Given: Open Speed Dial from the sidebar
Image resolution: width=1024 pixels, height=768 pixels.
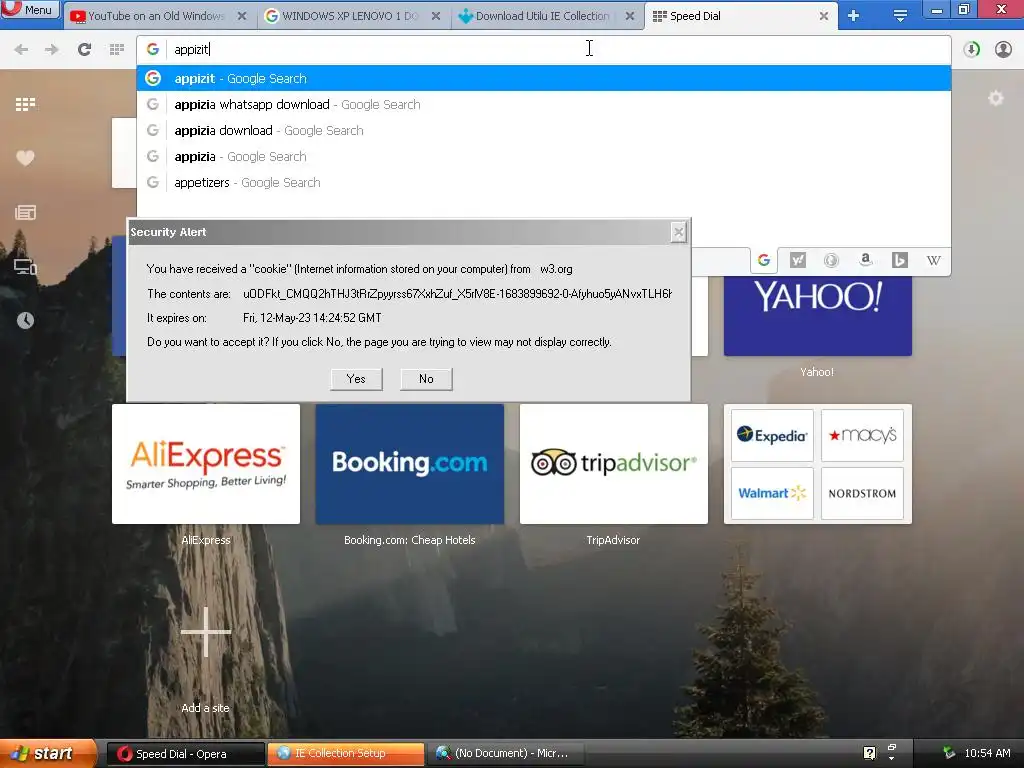Looking at the screenshot, I should pyautogui.click(x=25, y=104).
